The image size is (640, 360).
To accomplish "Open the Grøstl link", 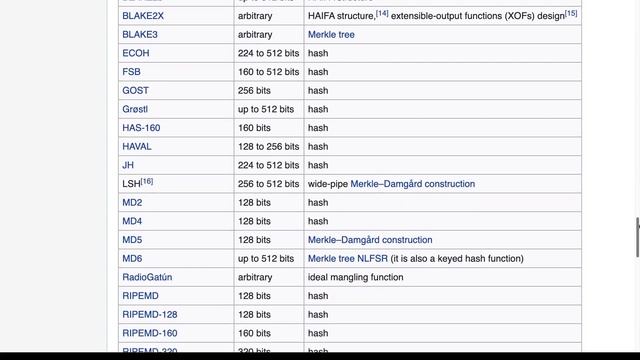I will 135,109.
